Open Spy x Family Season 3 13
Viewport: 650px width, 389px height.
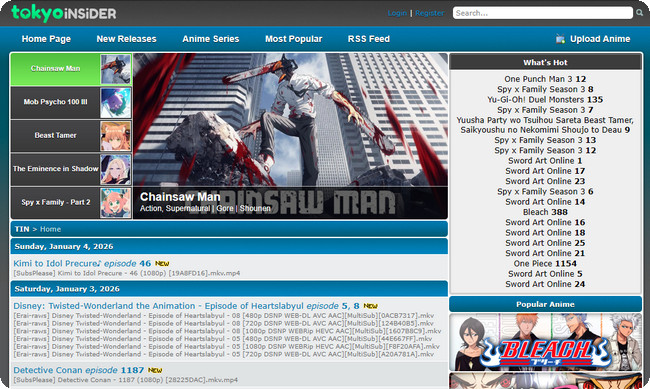[545, 140]
